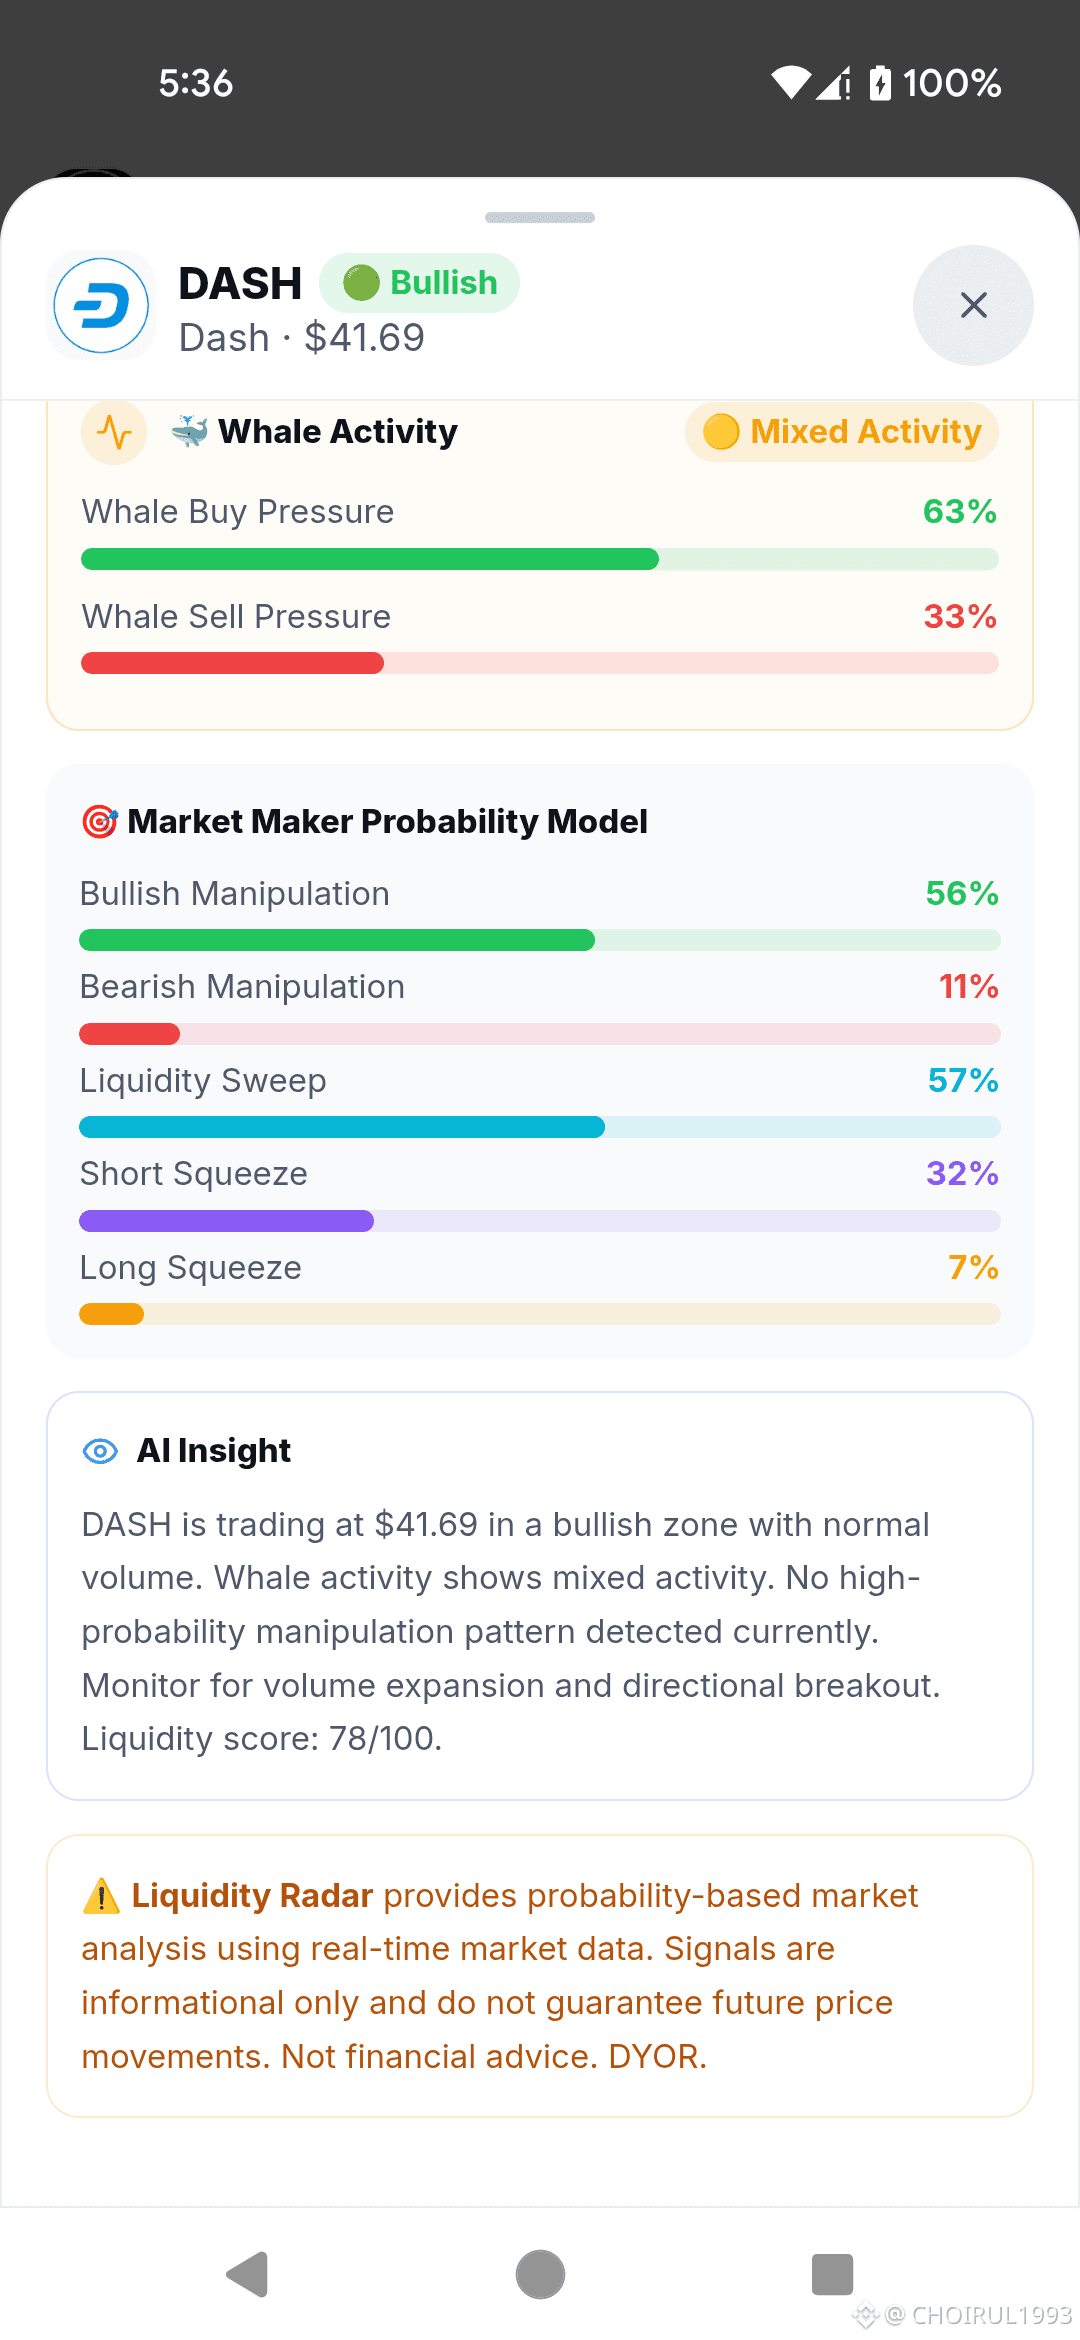Close the DASH details sheet
This screenshot has height=2340, width=1080.
click(x=973, y=305)
